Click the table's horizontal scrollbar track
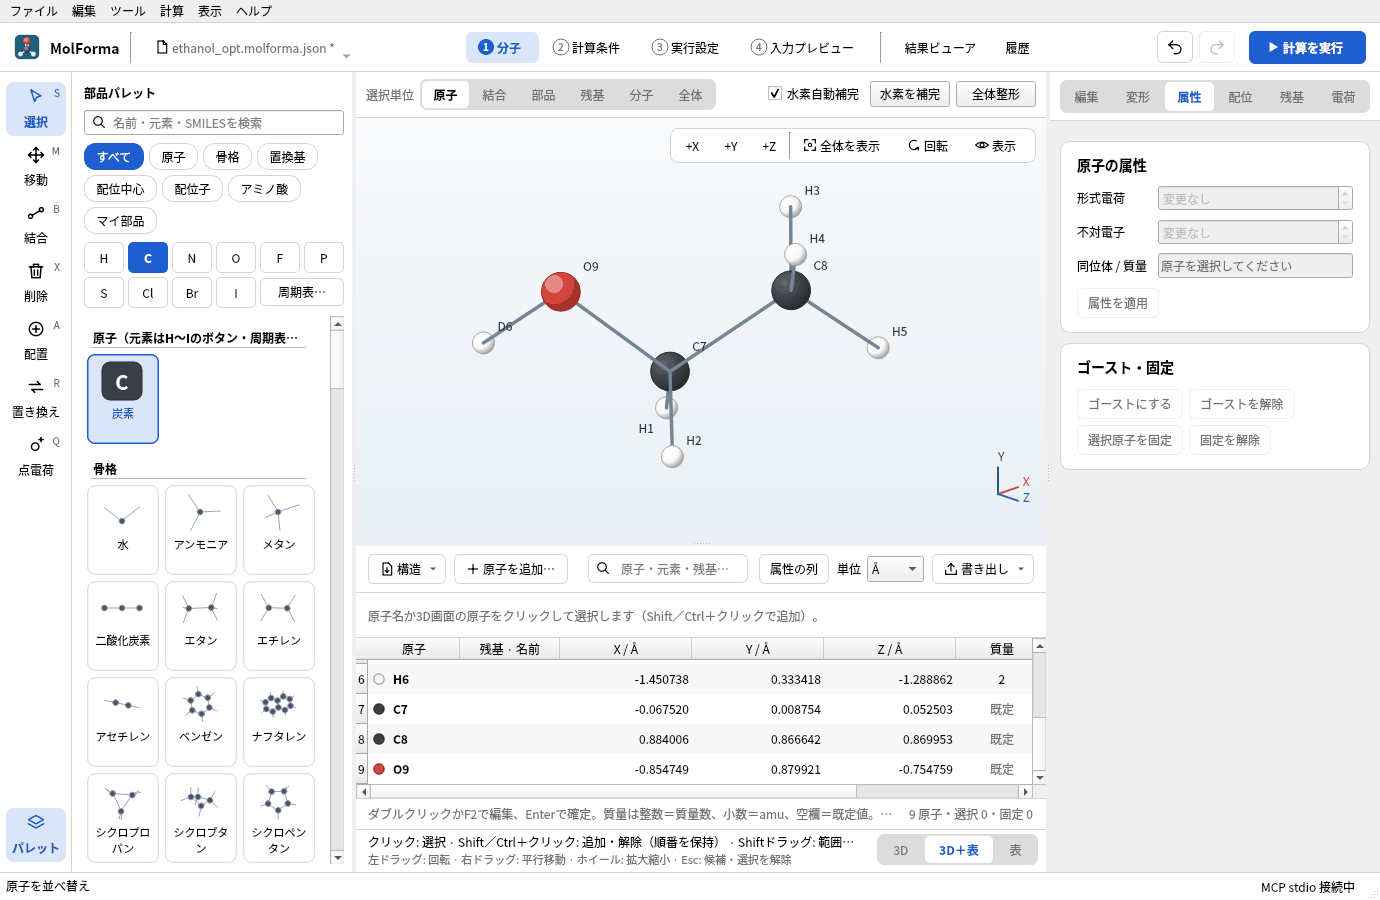The image size is (1380, 900). pos(694,792)
